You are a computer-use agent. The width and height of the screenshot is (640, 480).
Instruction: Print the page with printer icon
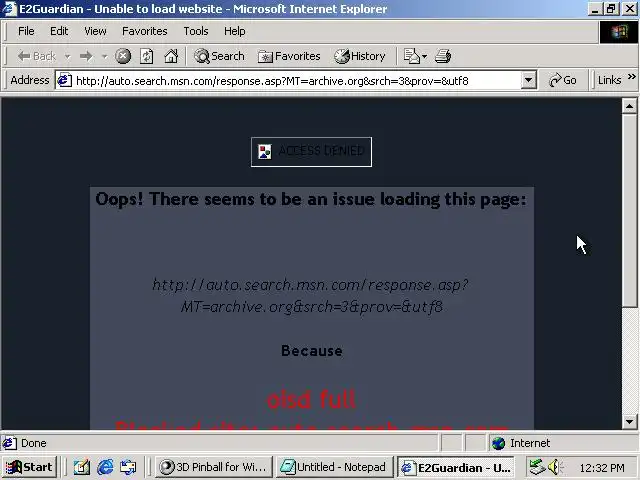pos(443,56)
